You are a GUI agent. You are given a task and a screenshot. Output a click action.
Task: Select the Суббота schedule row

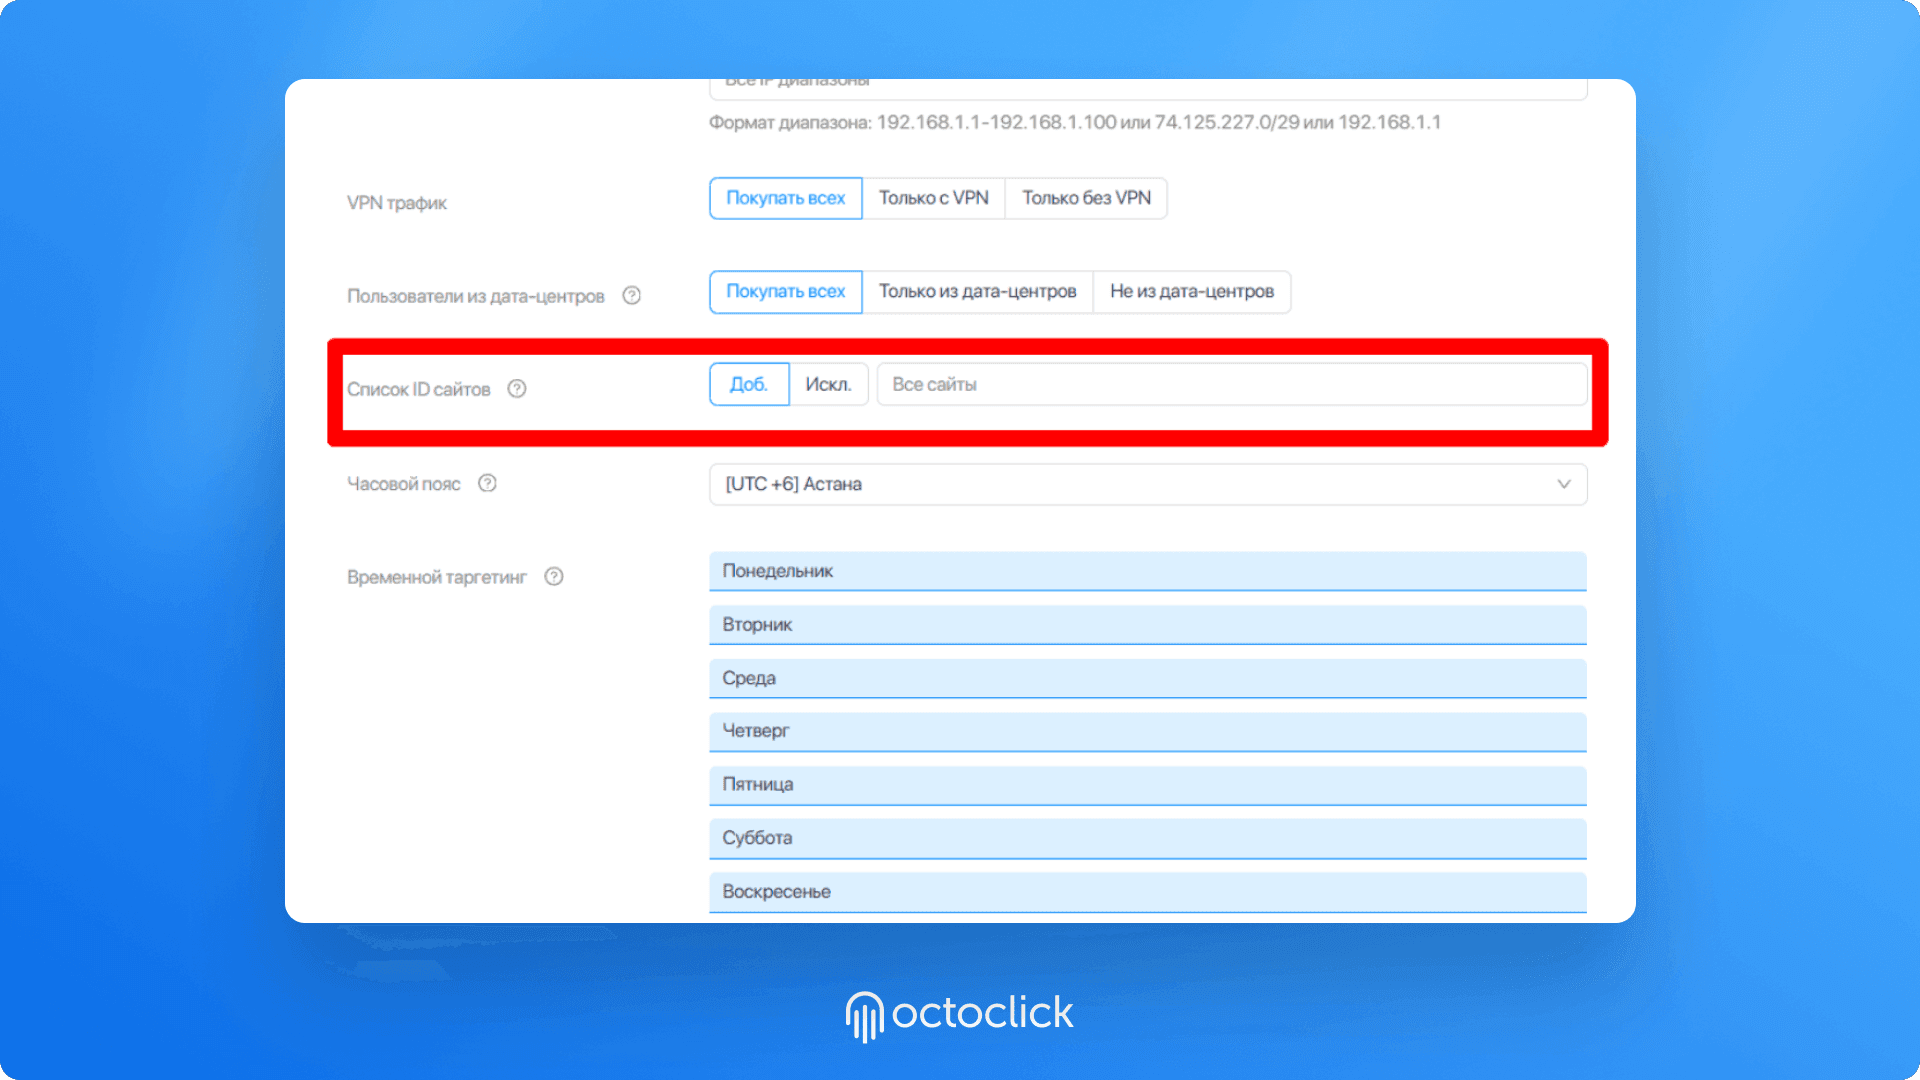click(x=1148, y=838)
